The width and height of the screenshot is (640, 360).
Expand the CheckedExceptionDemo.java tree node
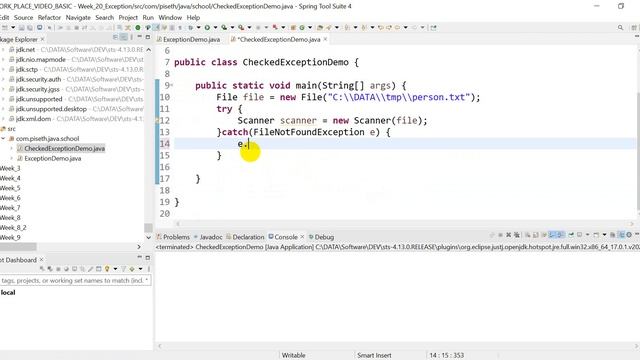[x=12, y=149]
